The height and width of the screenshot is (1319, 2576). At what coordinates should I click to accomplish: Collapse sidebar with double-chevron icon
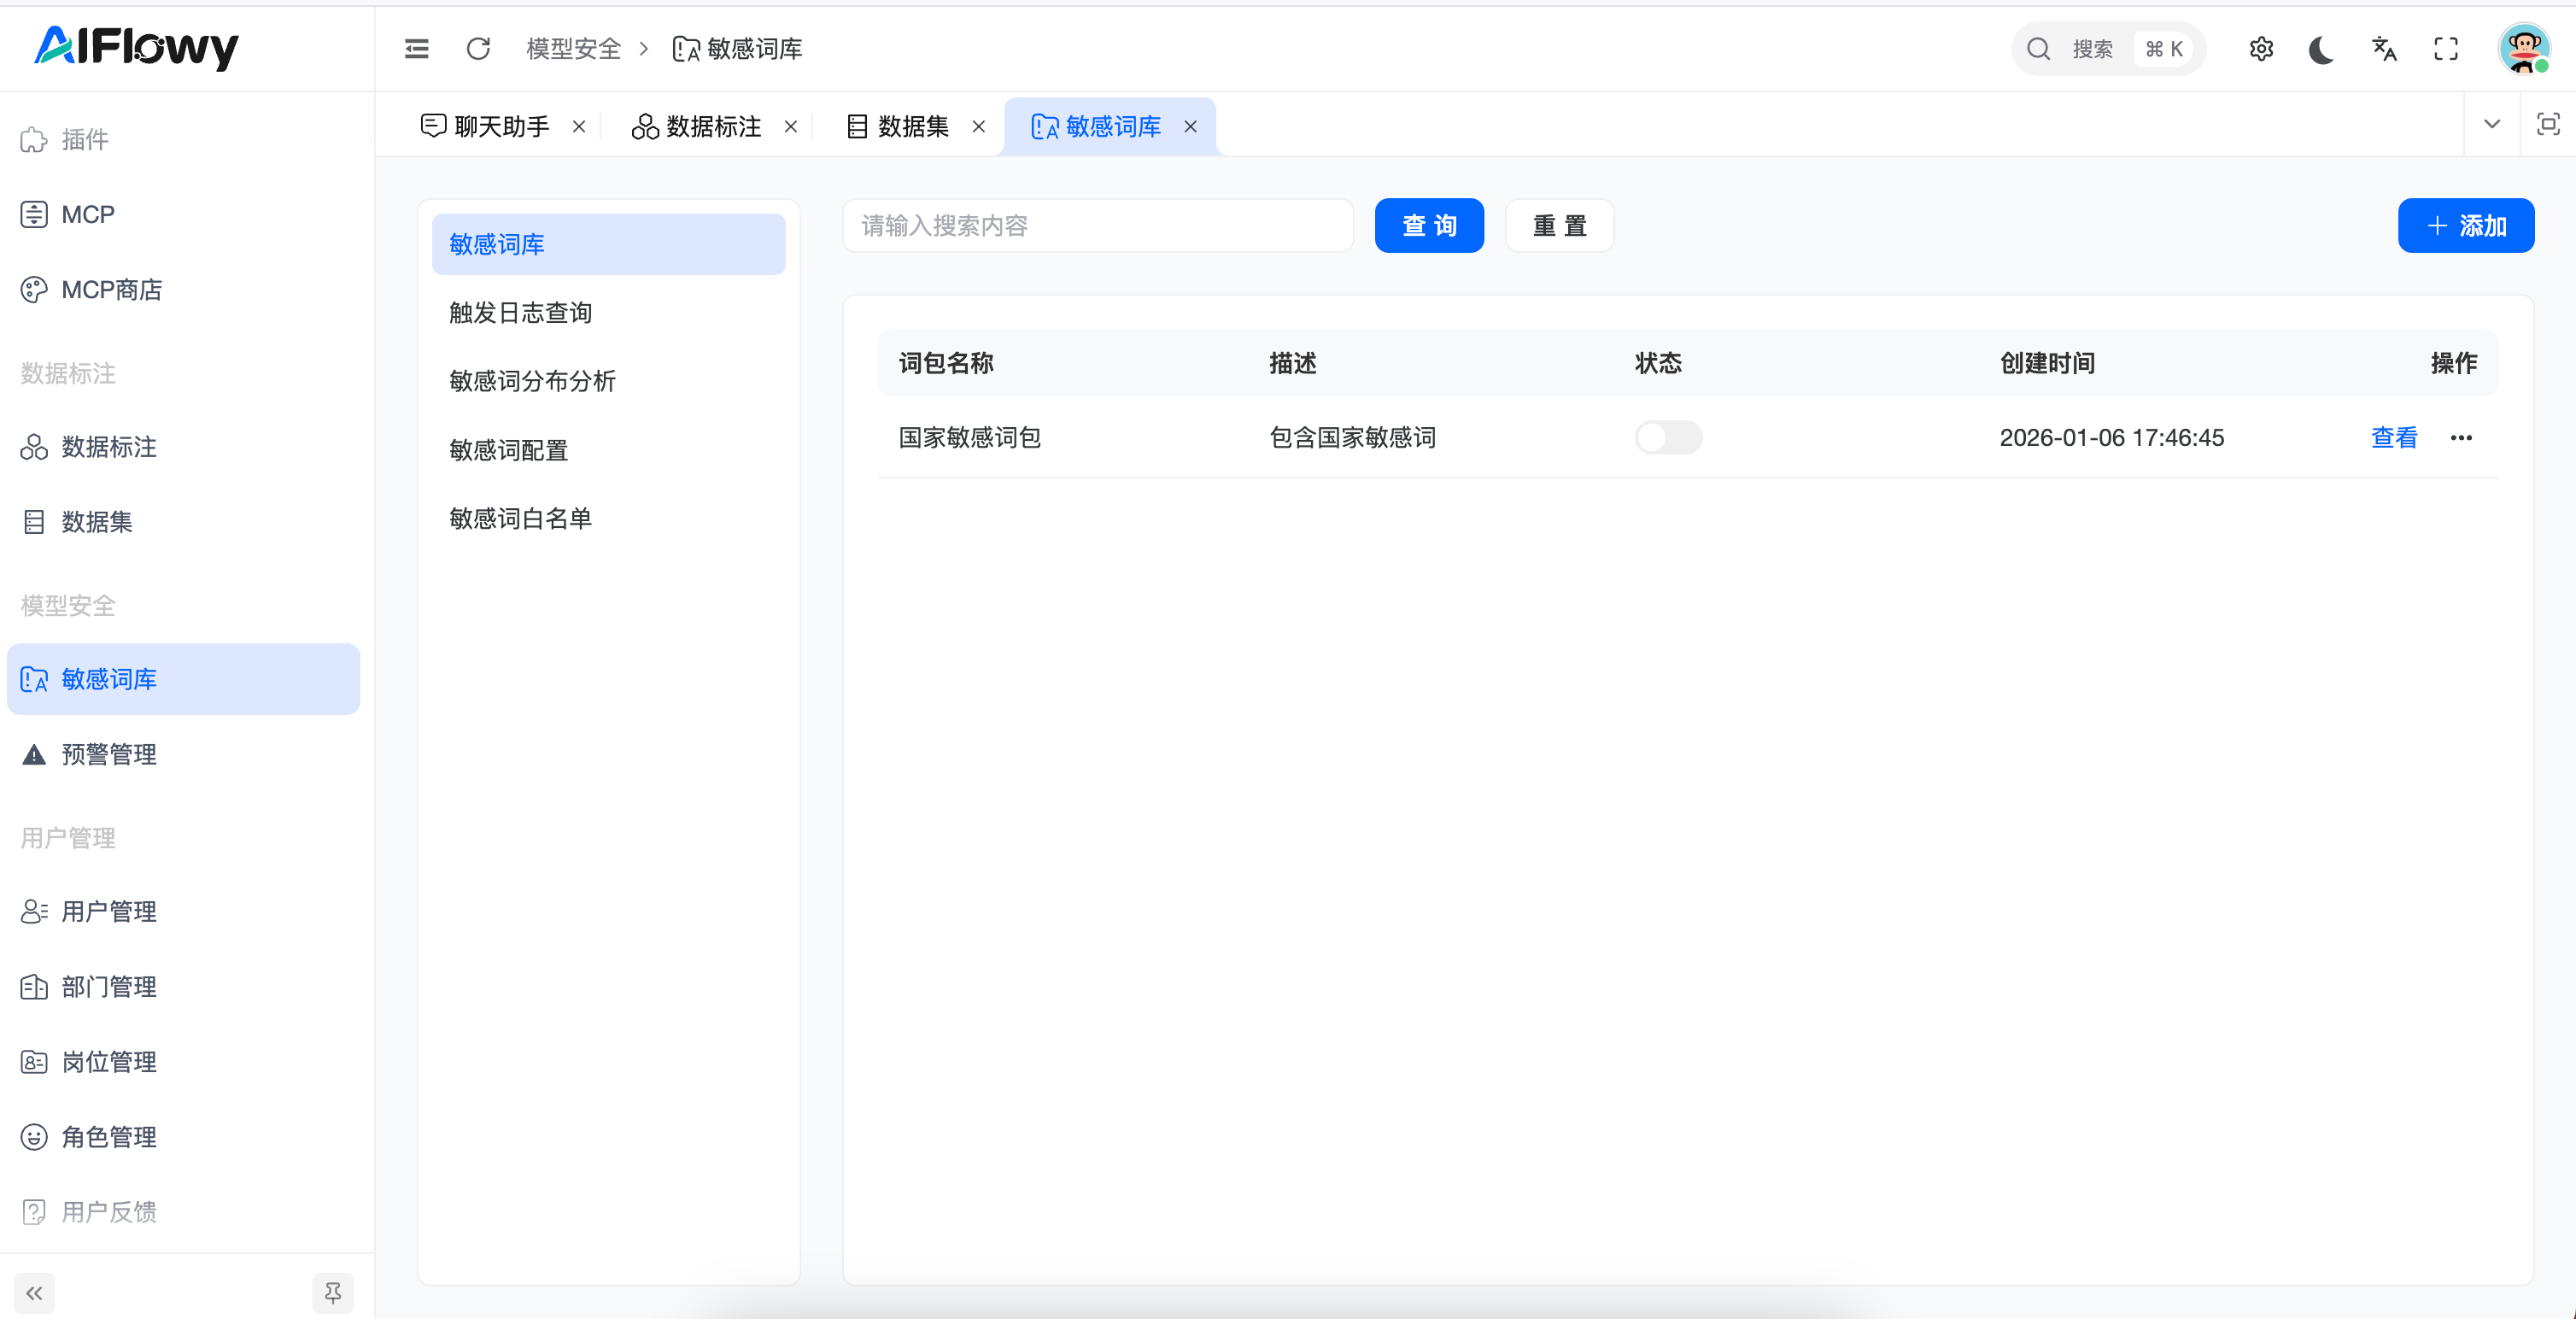(34, 1293)
